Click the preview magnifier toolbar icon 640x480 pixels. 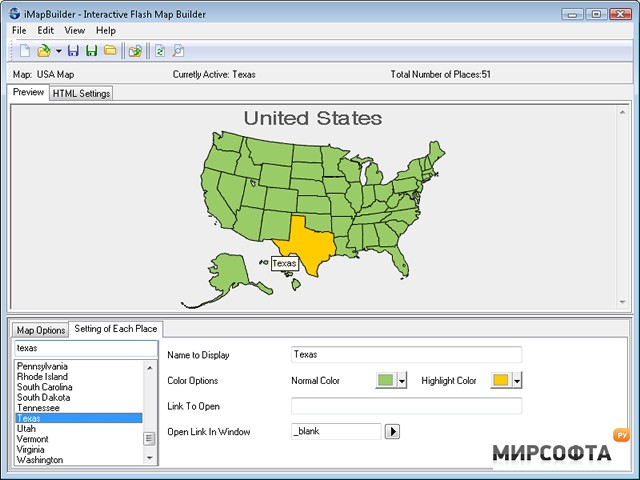point(178,51)
